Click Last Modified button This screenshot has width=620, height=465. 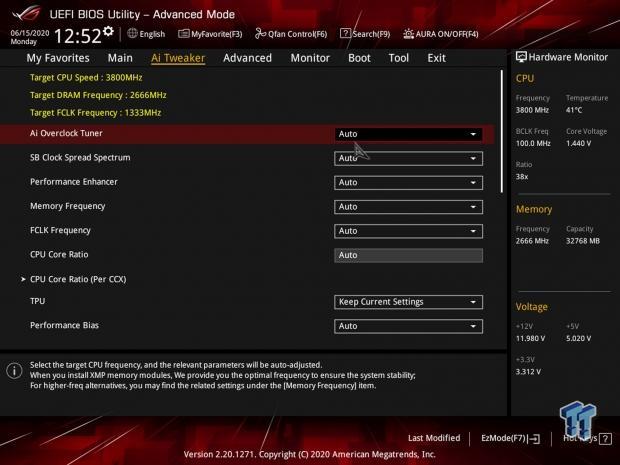pyautogui.click(x=434, y=438)
